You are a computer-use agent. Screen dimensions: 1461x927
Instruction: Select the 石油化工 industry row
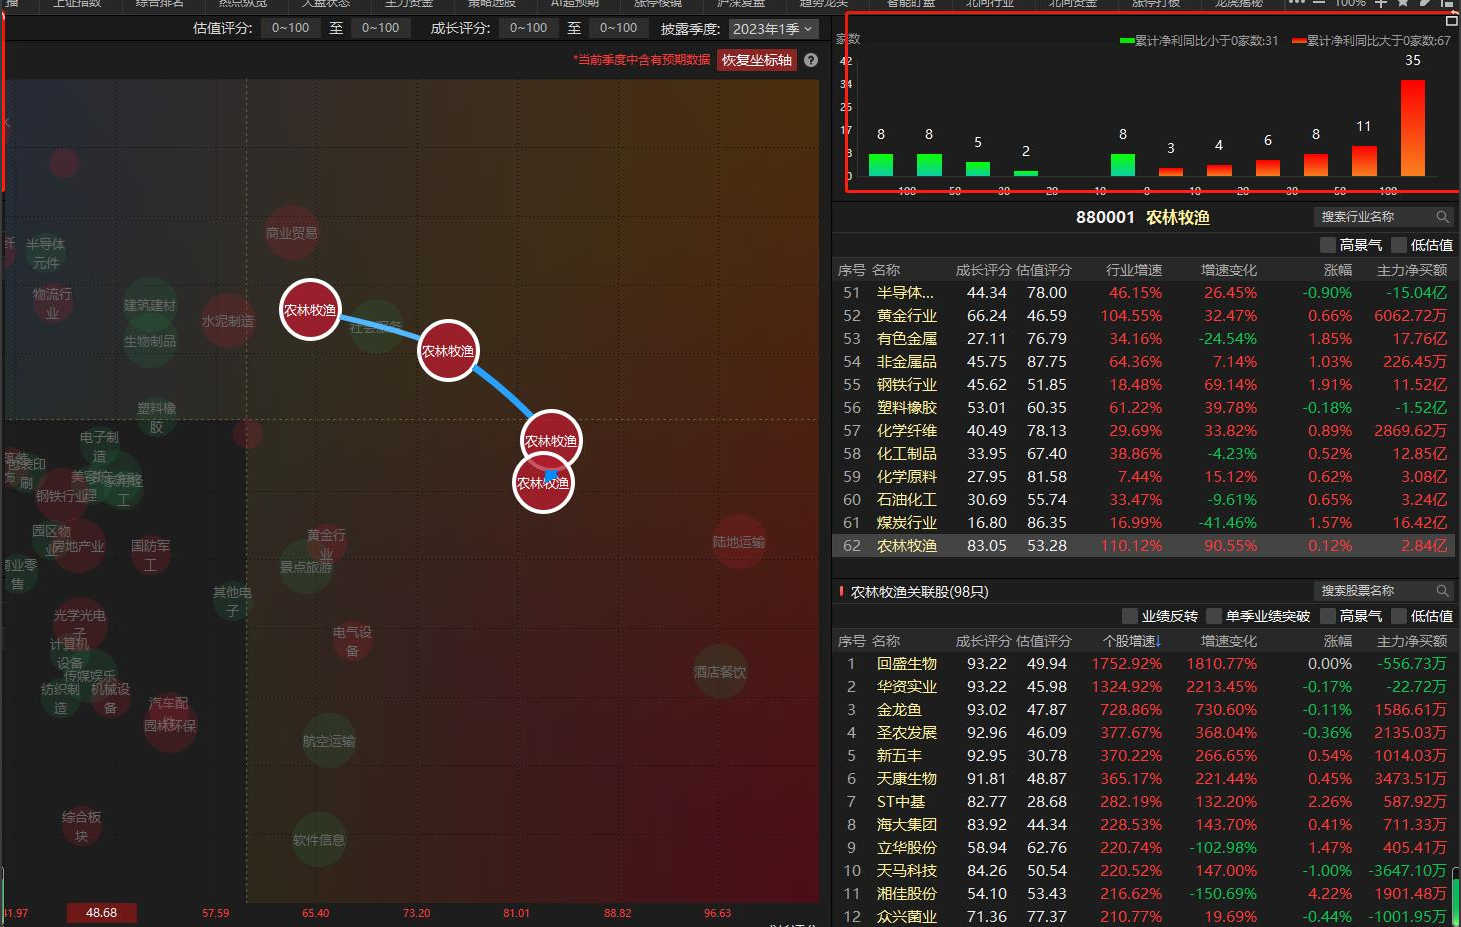click(1143, 500)
